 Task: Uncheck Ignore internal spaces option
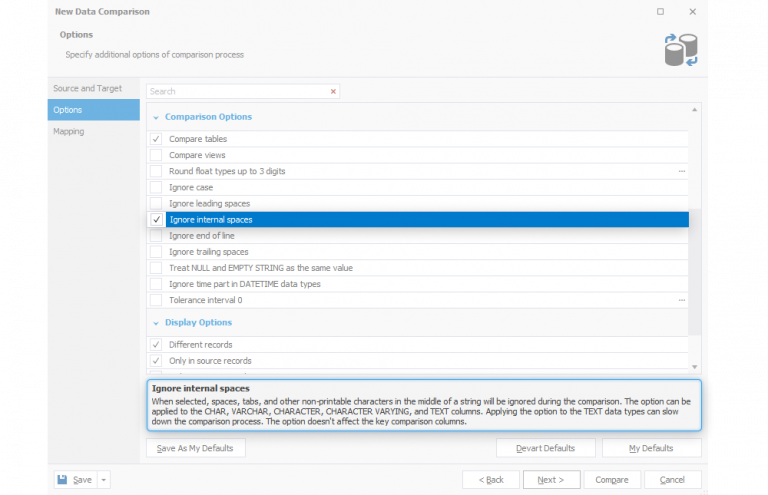[156, 220]
